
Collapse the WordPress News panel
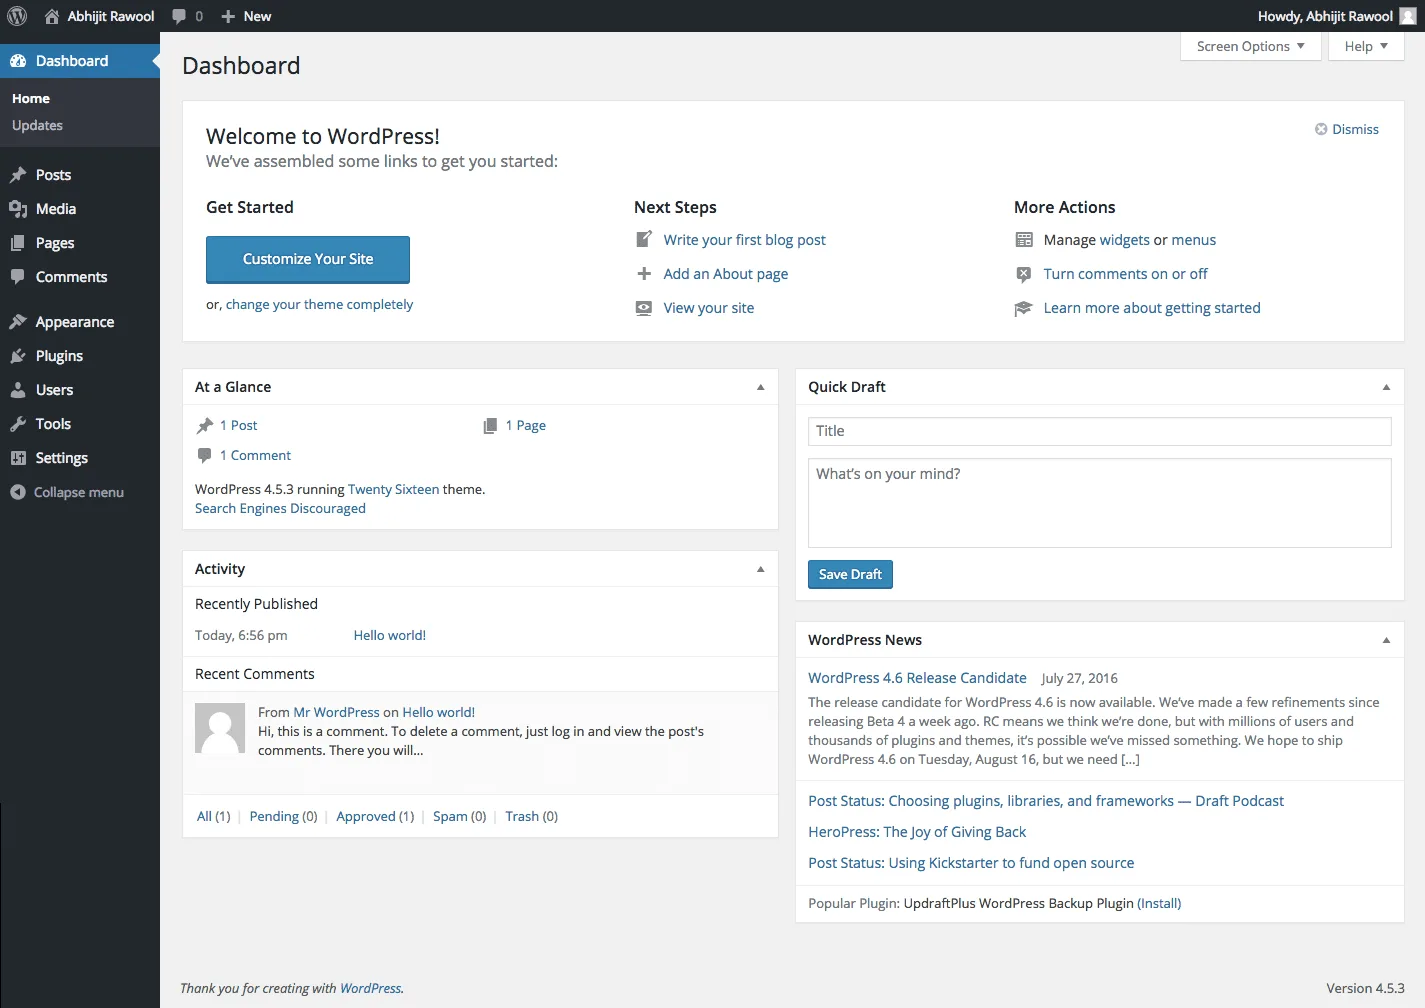pyautogui.click(x=1386, y=640)
